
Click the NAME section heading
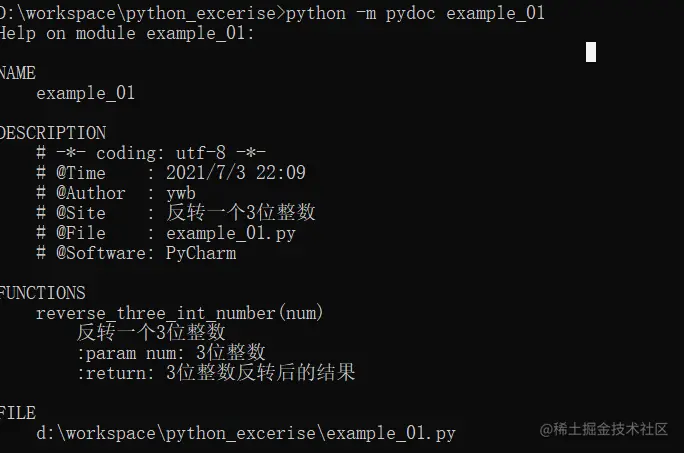click(18, 73)
